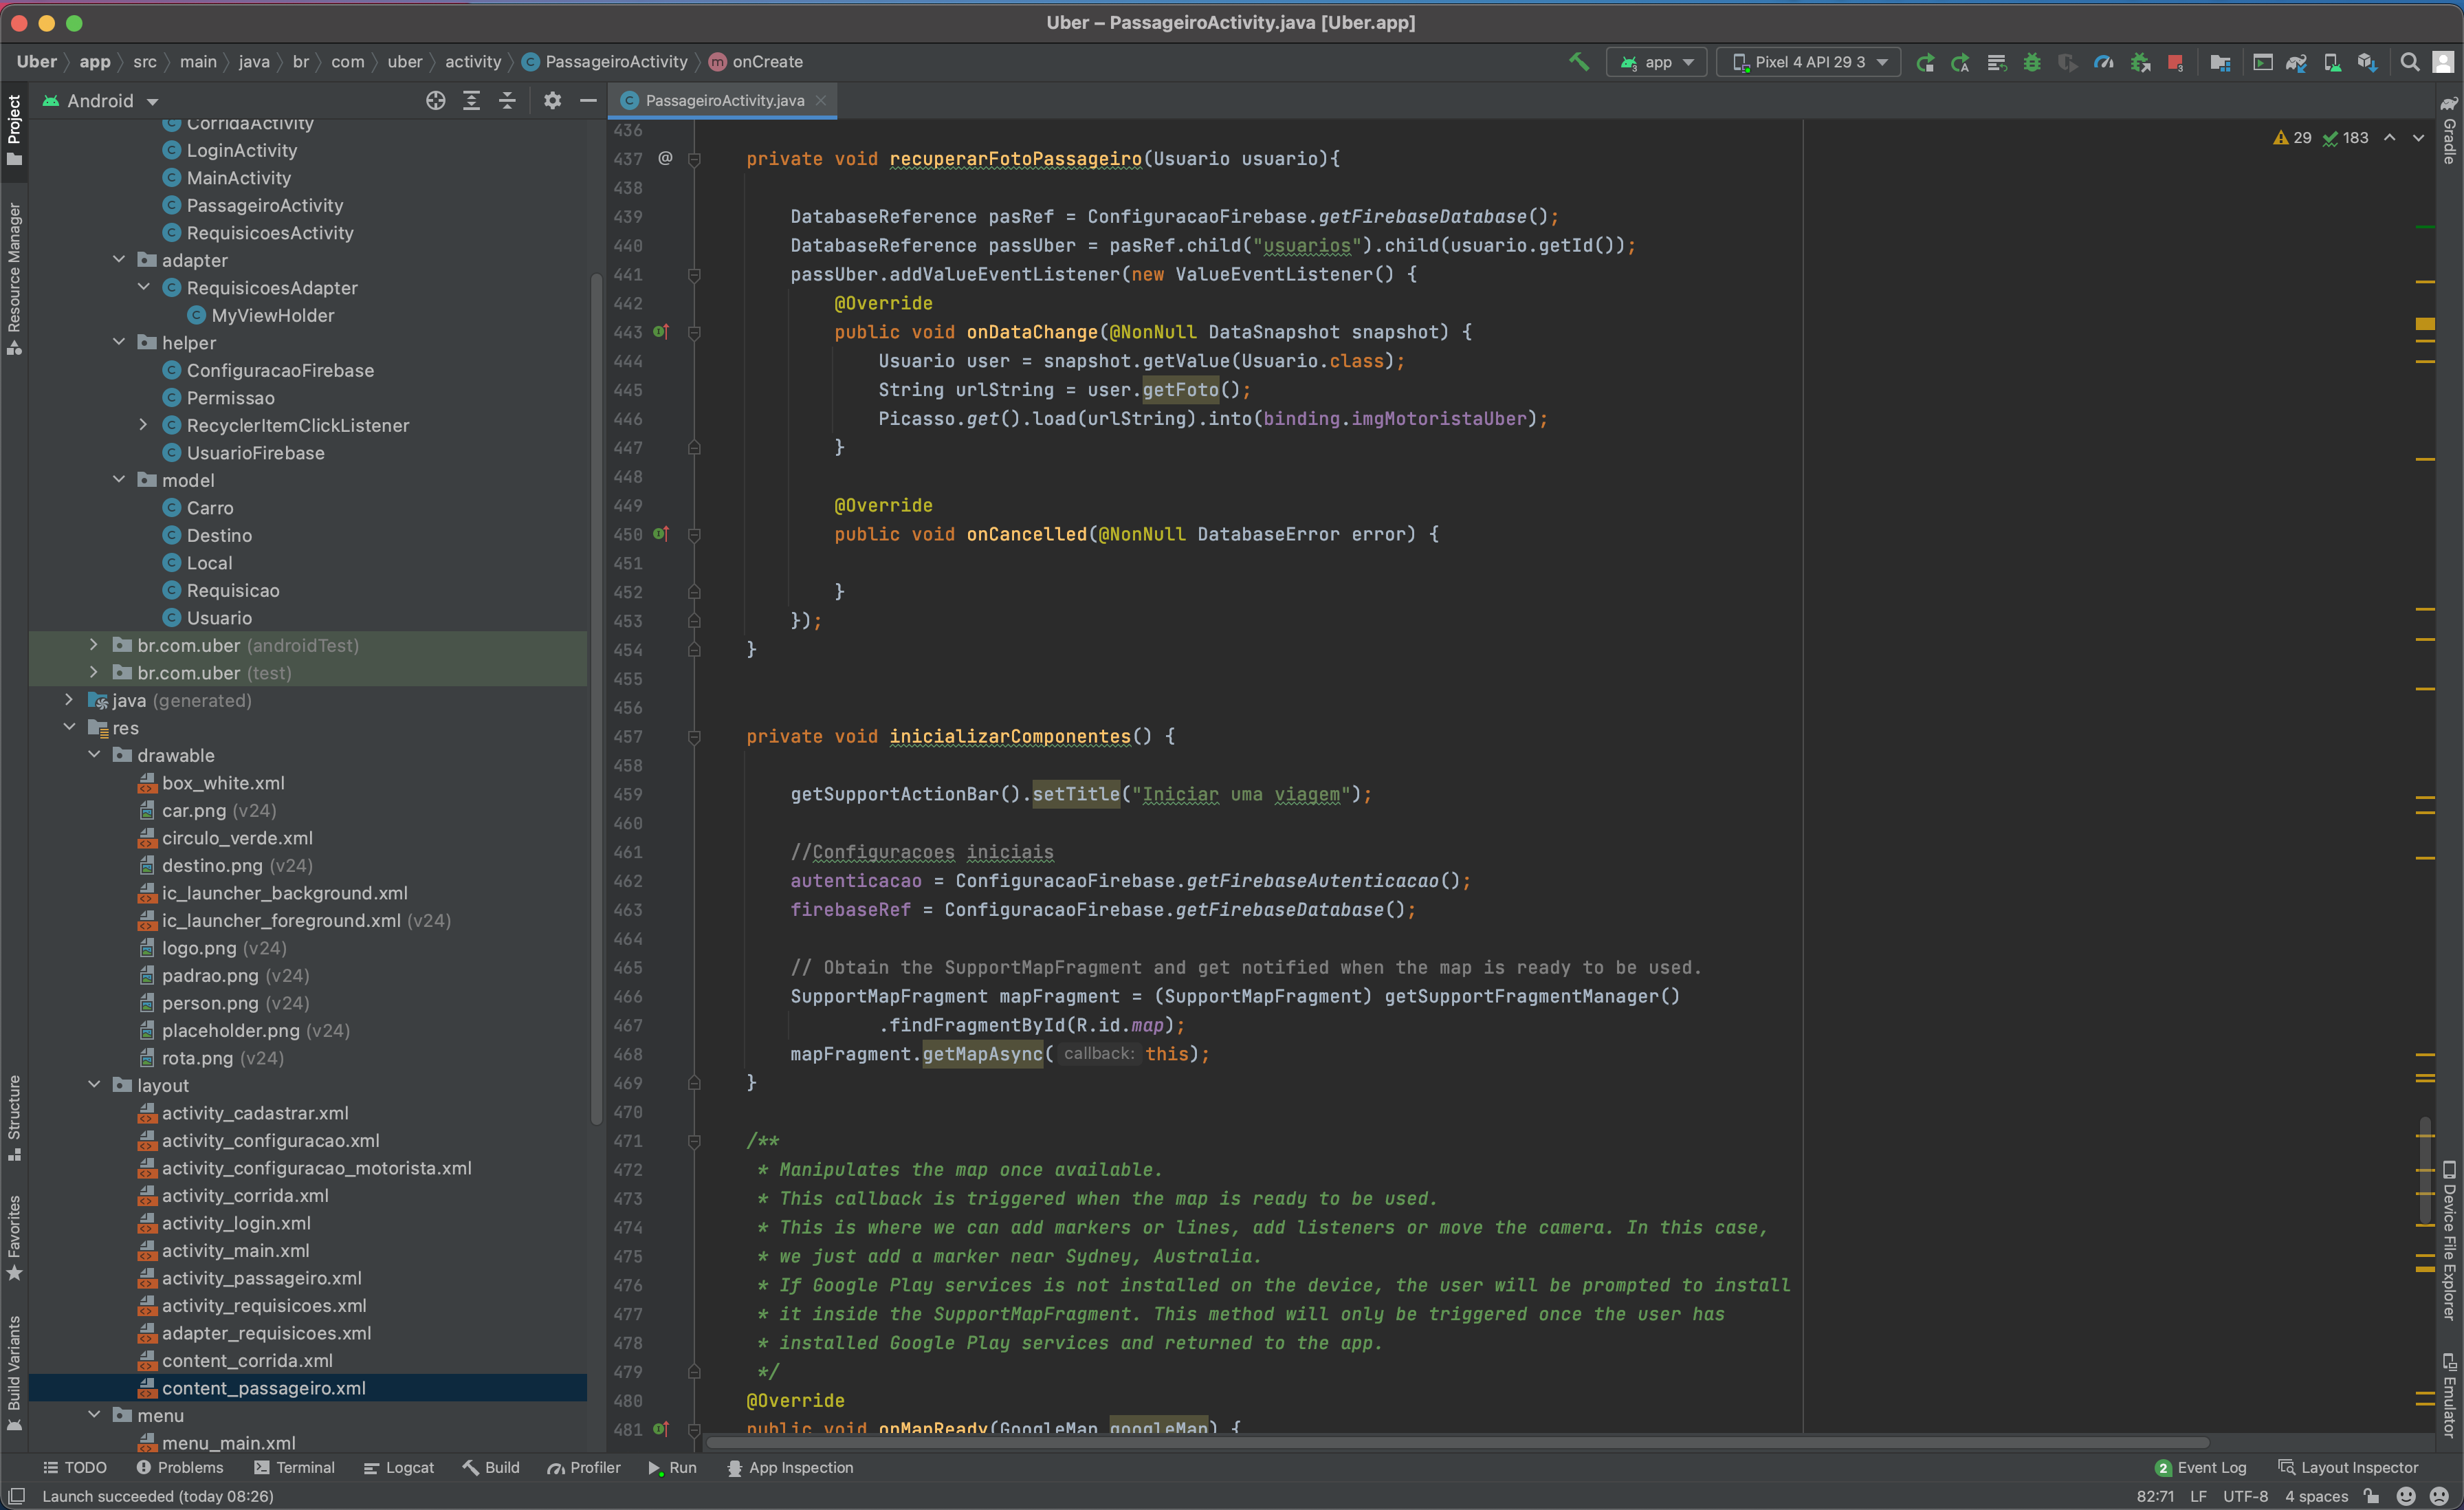
Task: Open the Event Log
Action: [2212, 1467]
